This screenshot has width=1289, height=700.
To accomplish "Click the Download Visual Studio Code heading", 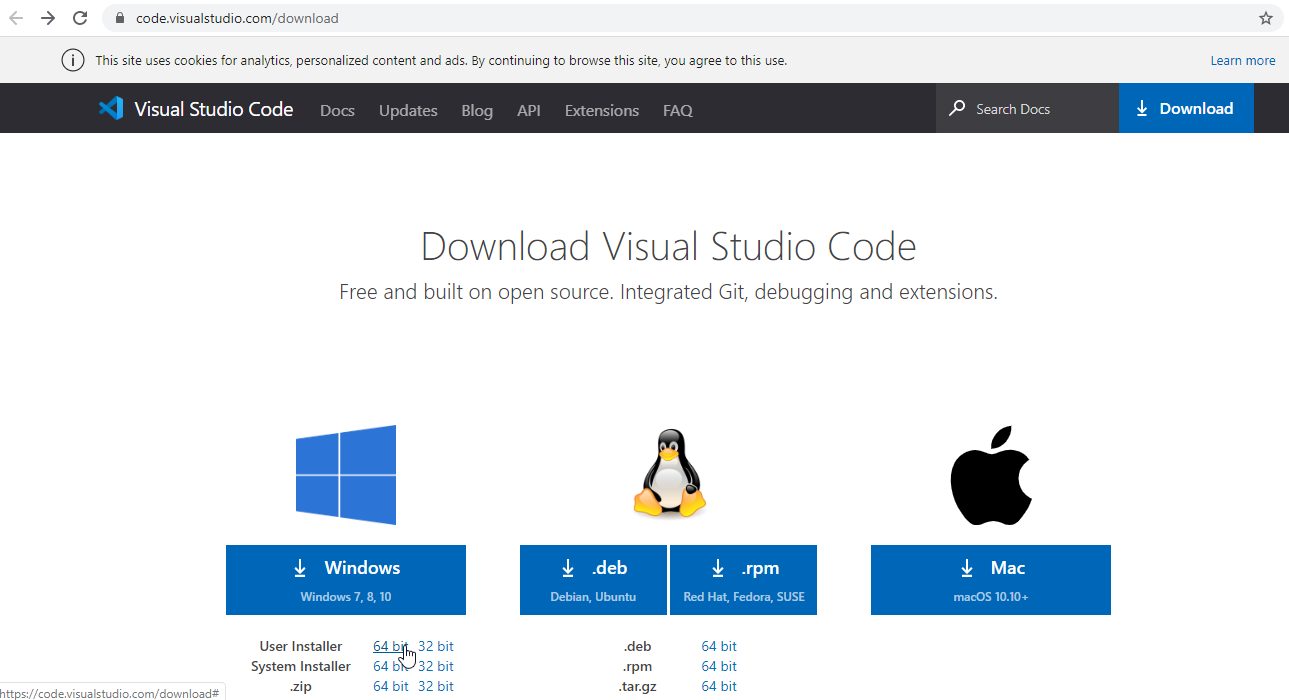I will click(668, 246).
